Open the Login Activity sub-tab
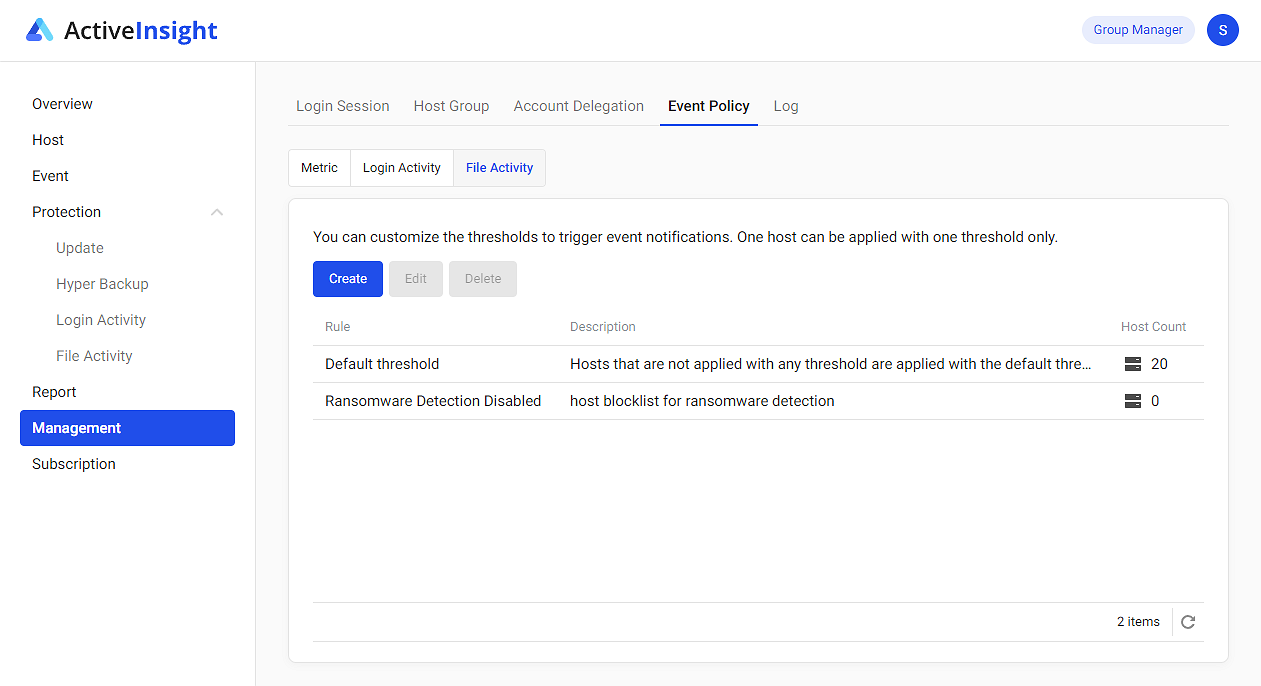 coord(401,167)
